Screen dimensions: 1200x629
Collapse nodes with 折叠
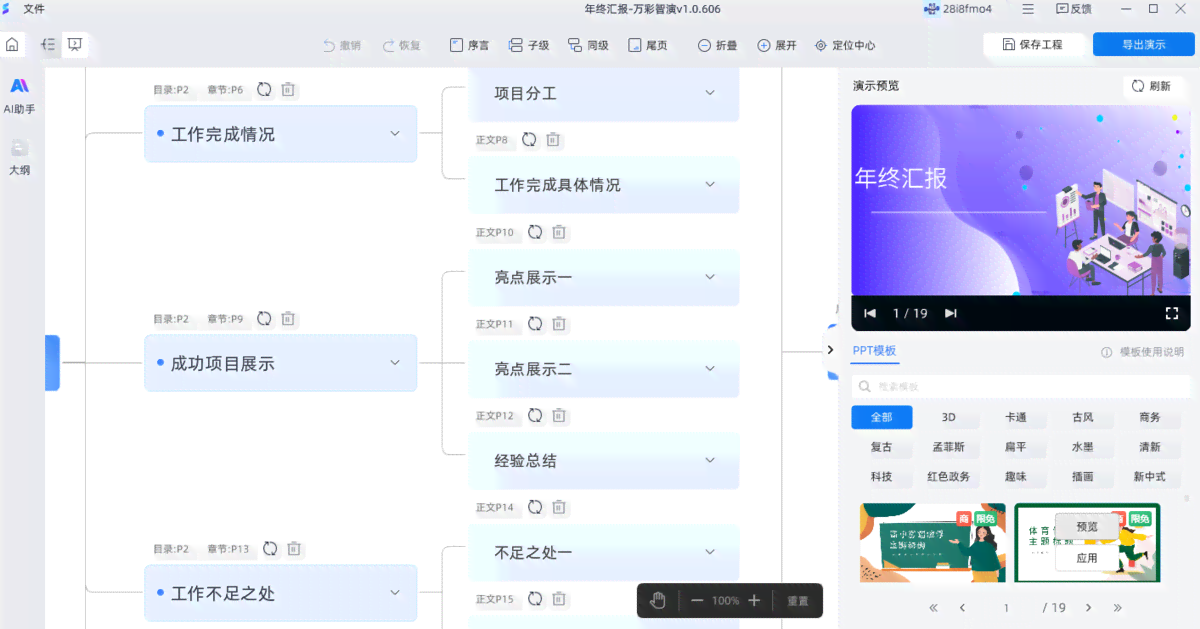click(717, 45)
